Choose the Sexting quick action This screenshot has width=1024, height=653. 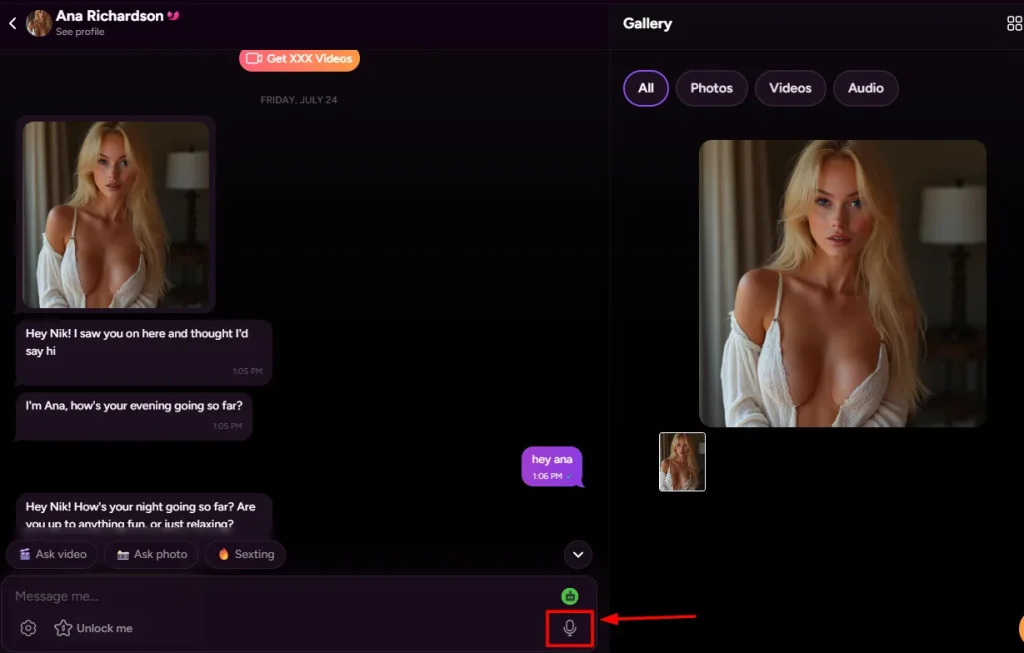coord(246,554)
